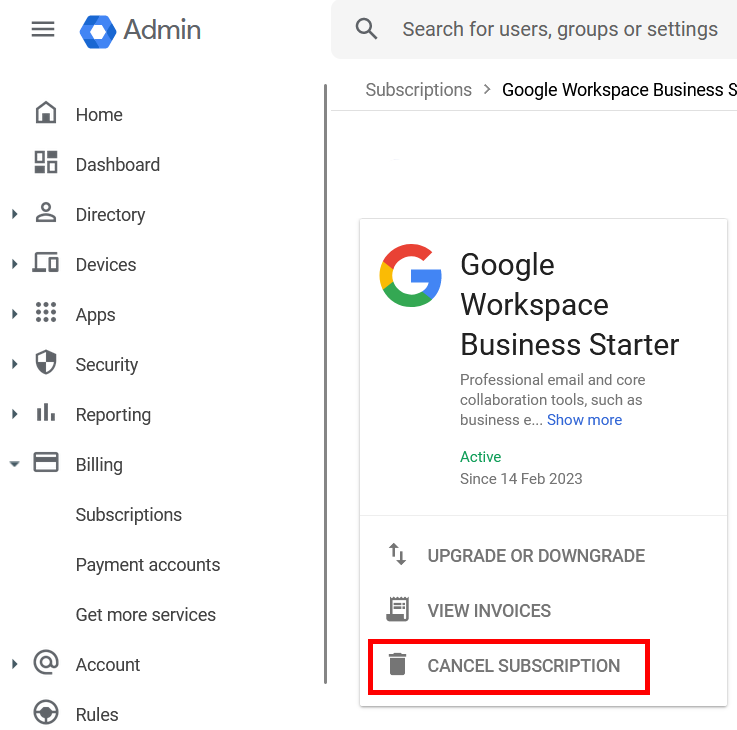737x730 pixels.
Task: Click the Apps dots grid icon
Action: (x=46, y=312)
